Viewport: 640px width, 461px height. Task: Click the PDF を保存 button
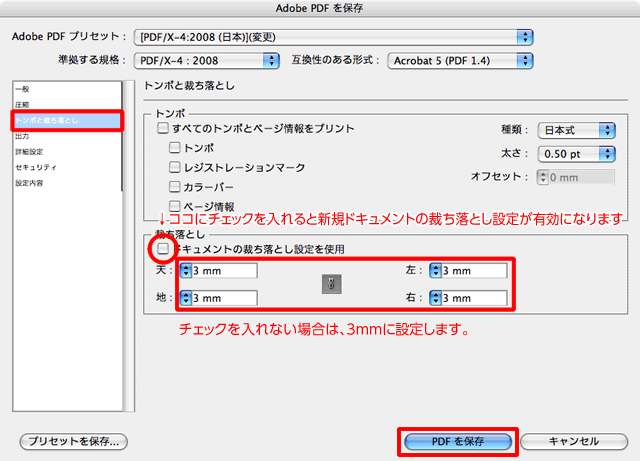coord(458,441)
